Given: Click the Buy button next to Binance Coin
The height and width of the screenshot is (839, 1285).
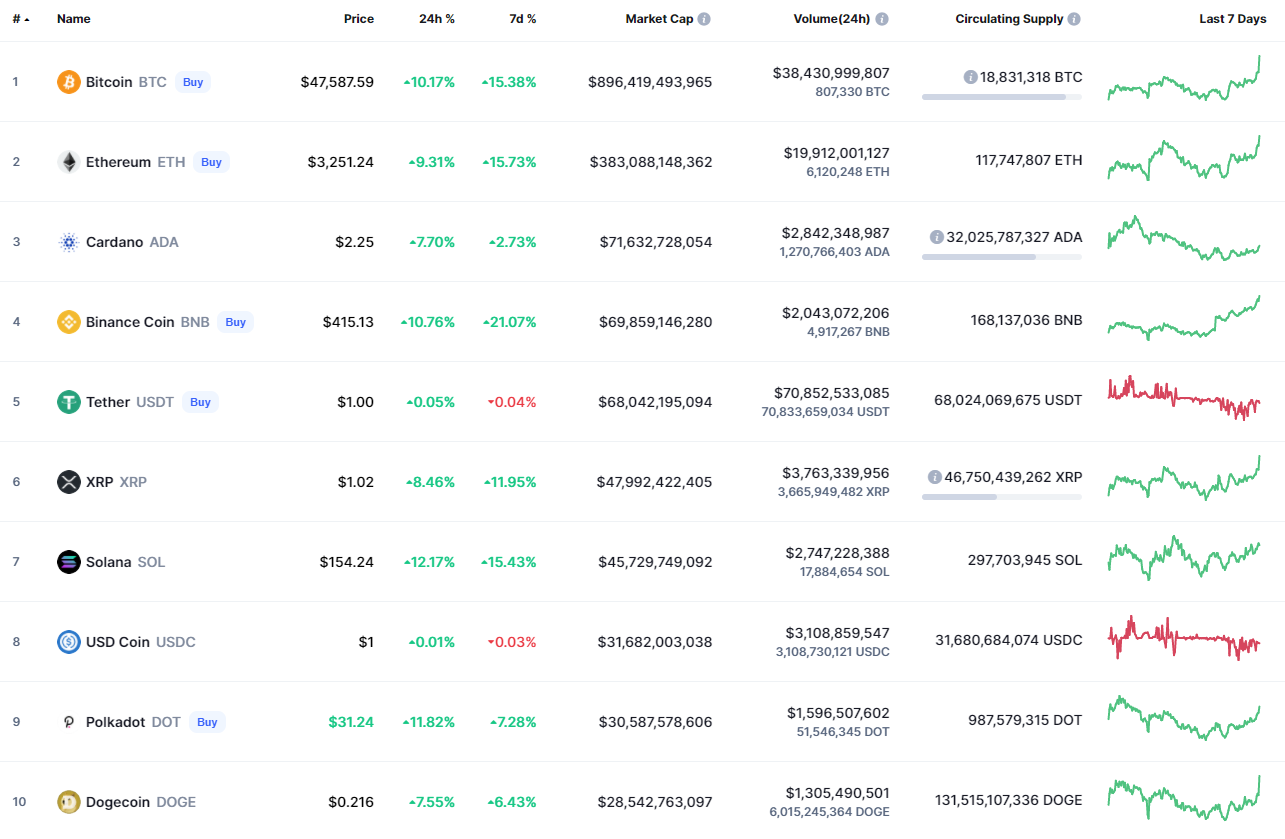Looking at the screenshot, I should coord(235,322).
